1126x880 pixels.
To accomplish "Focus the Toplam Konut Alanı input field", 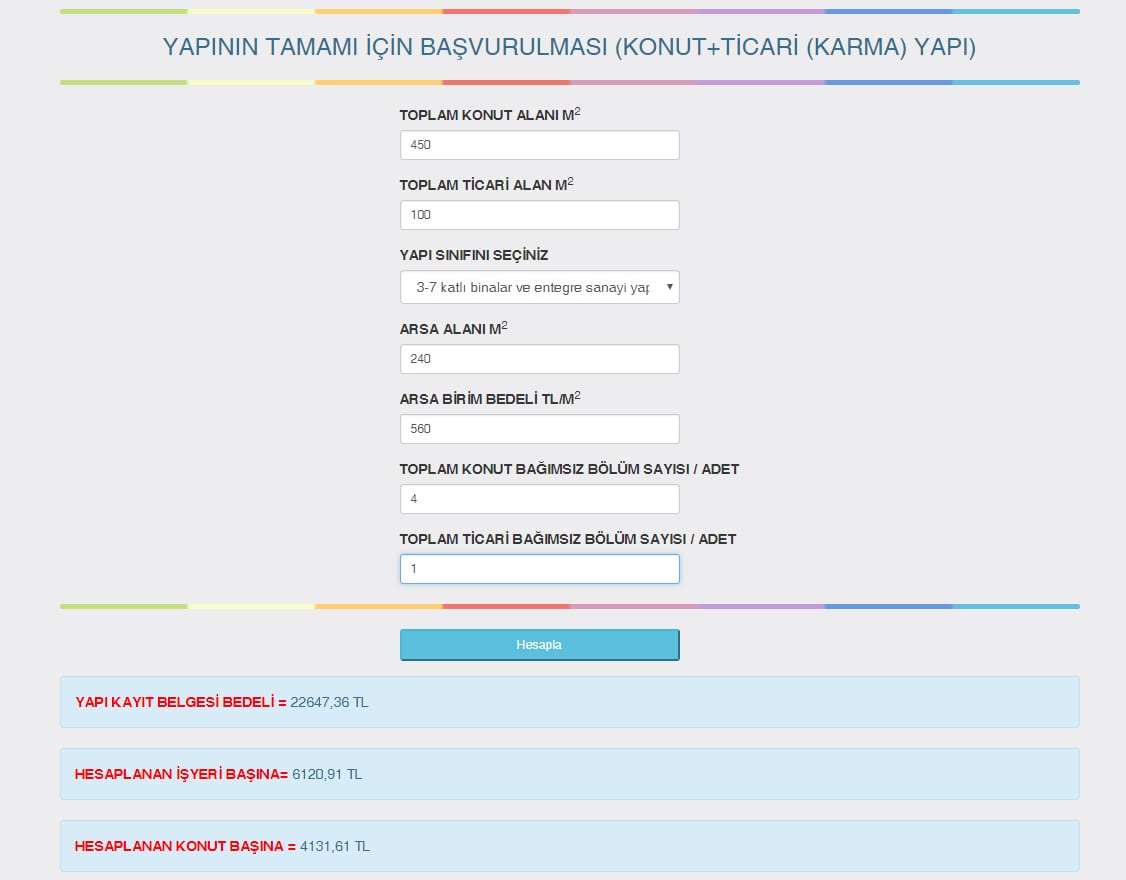I will pos(539,145).
